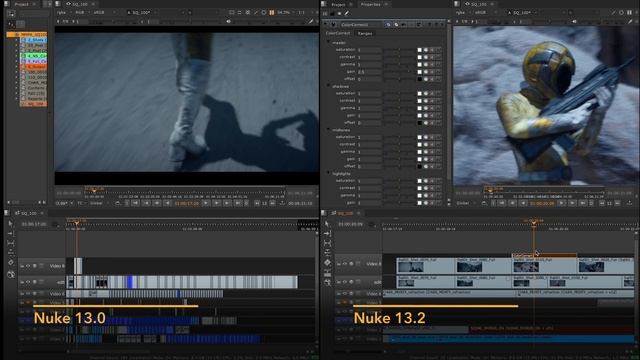
Task: Play forward in the Nuke 13.0 viewer
Action: 206,203
